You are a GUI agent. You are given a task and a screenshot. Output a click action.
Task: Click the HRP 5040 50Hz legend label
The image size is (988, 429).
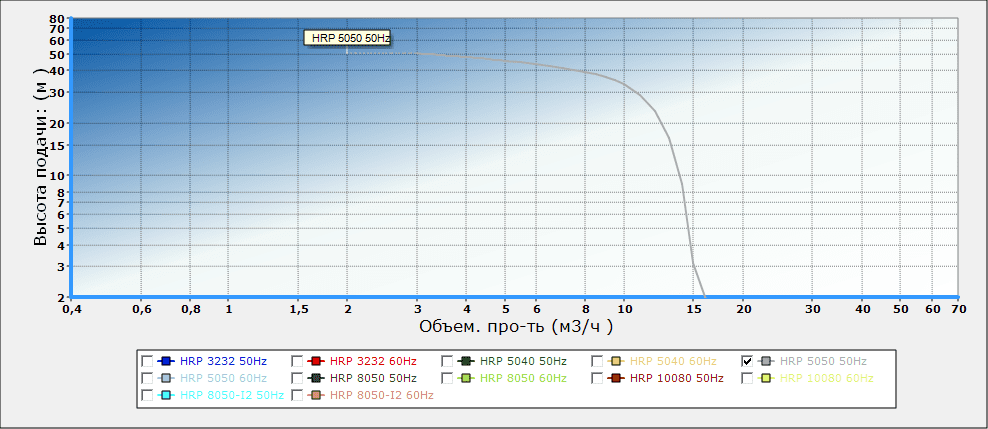pyautogui.click(x=524, y=361)
